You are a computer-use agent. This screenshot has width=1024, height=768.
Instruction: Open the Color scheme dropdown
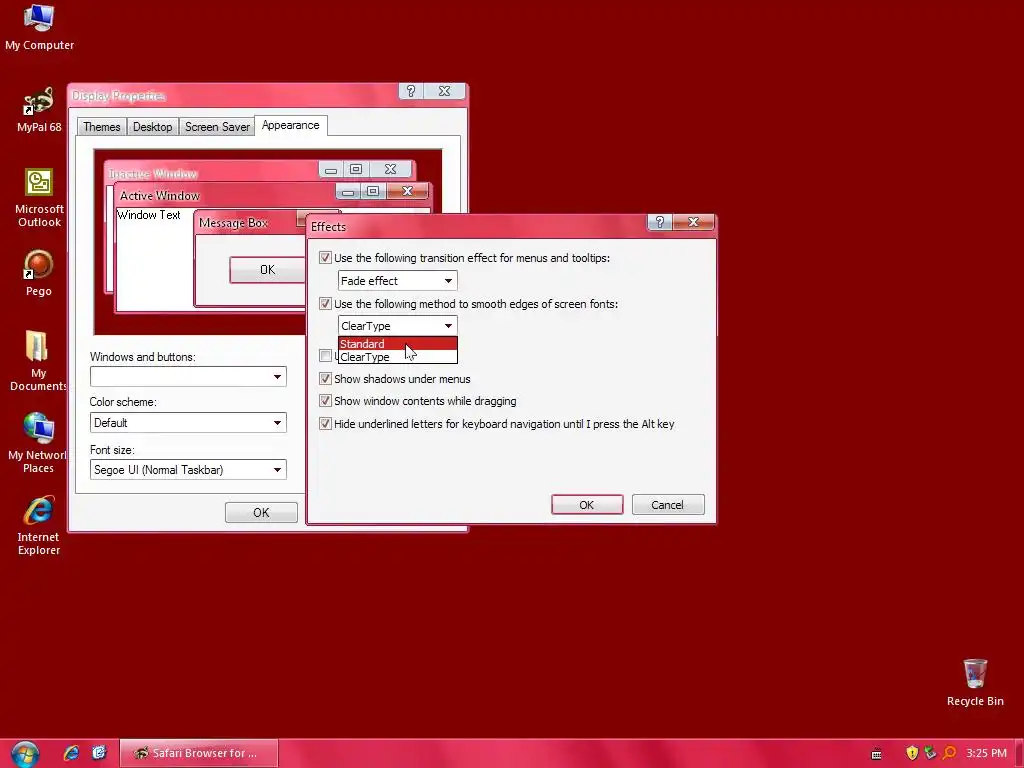188,423
